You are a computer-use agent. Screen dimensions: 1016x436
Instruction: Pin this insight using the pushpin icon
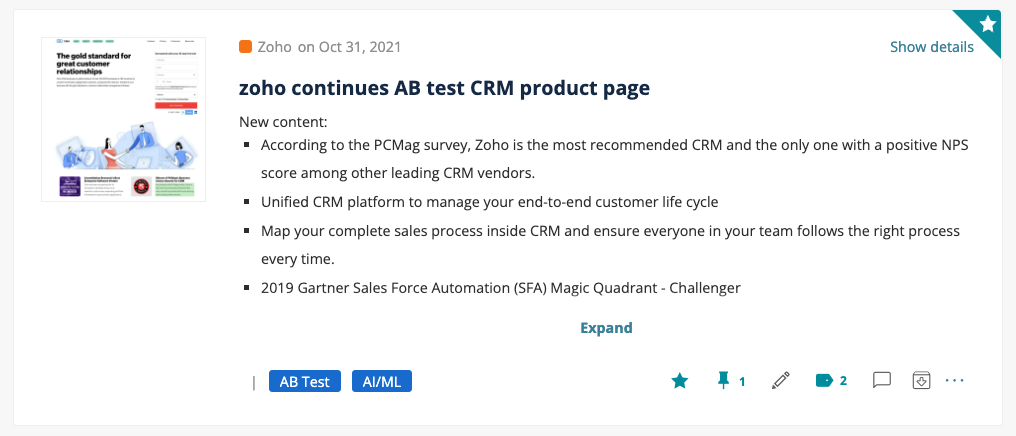click(724, 380)
